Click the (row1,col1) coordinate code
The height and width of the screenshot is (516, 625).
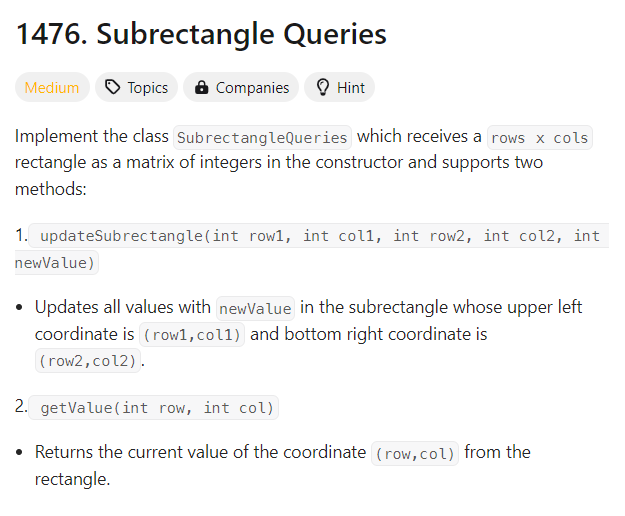click(x=192, y=335)
